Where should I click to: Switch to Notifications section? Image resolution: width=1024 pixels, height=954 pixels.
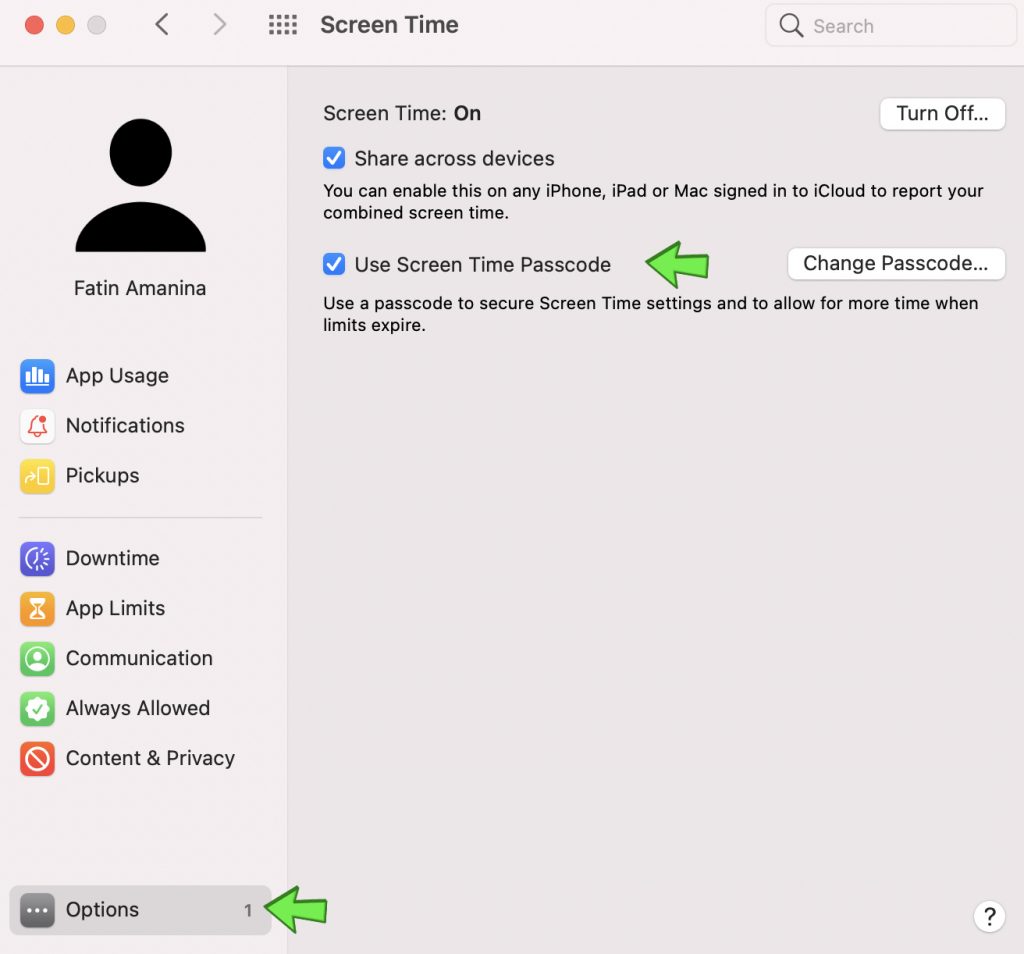[x=125, y=426]
